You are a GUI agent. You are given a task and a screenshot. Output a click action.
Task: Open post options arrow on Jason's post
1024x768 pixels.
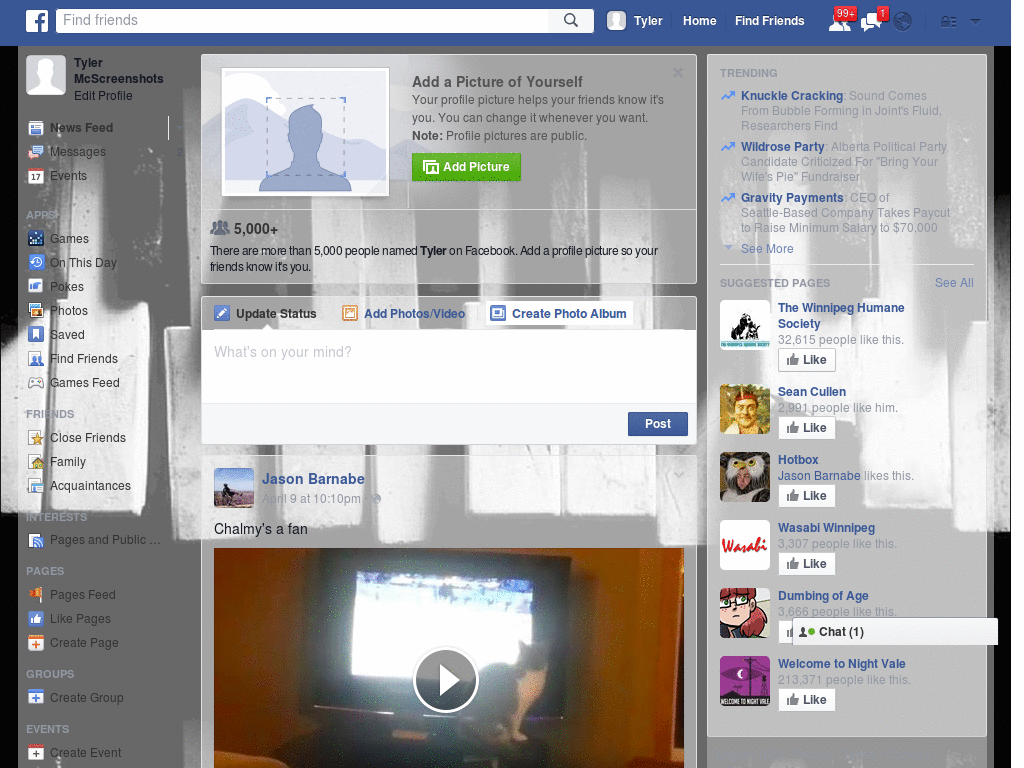click(679, 475)
